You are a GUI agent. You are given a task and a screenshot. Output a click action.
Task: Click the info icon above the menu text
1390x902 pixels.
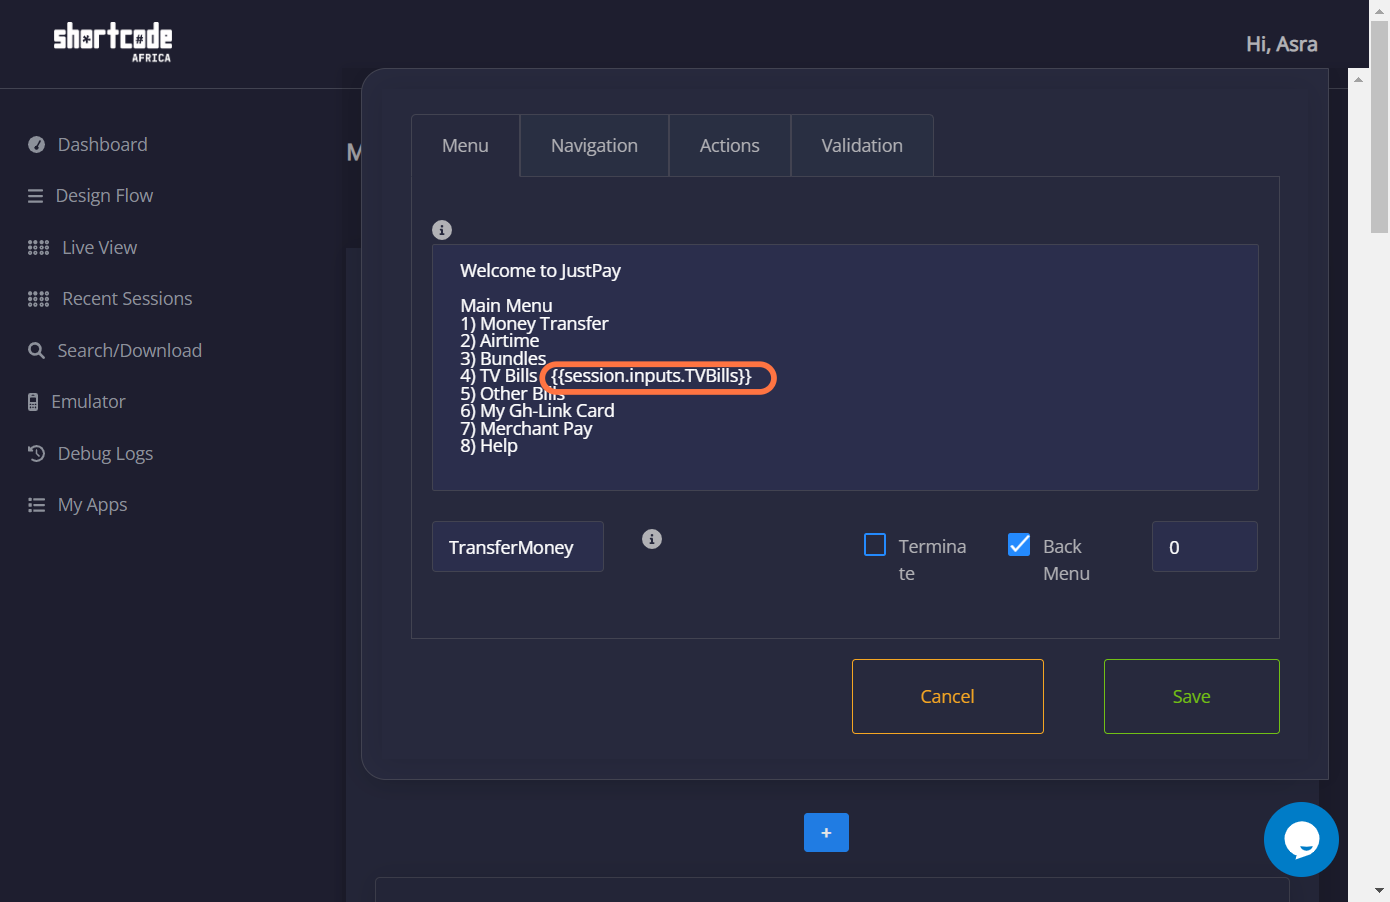point(442,230)
